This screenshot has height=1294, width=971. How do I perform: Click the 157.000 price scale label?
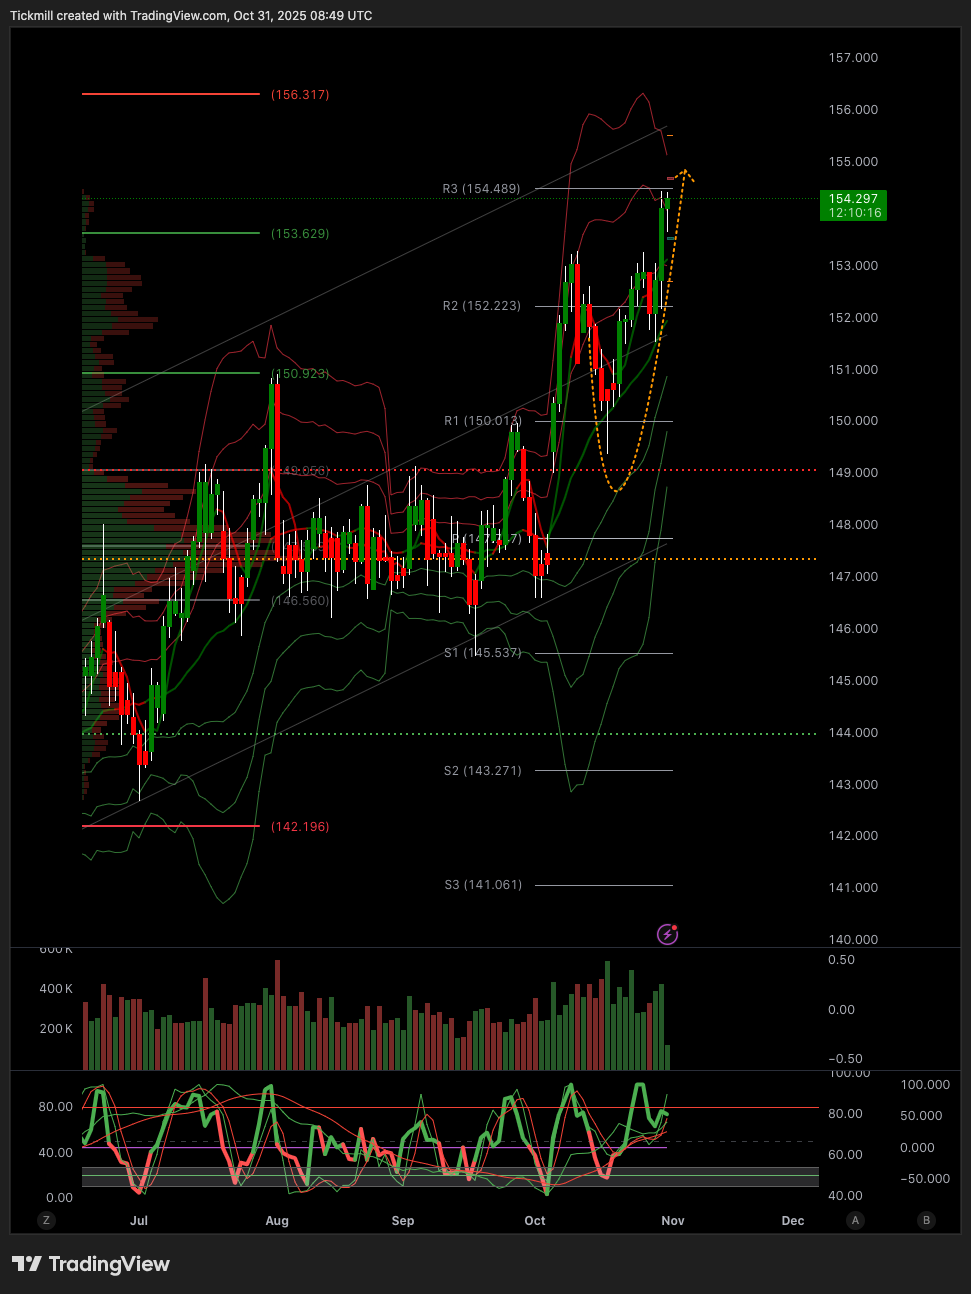click(x=853, y=58)
